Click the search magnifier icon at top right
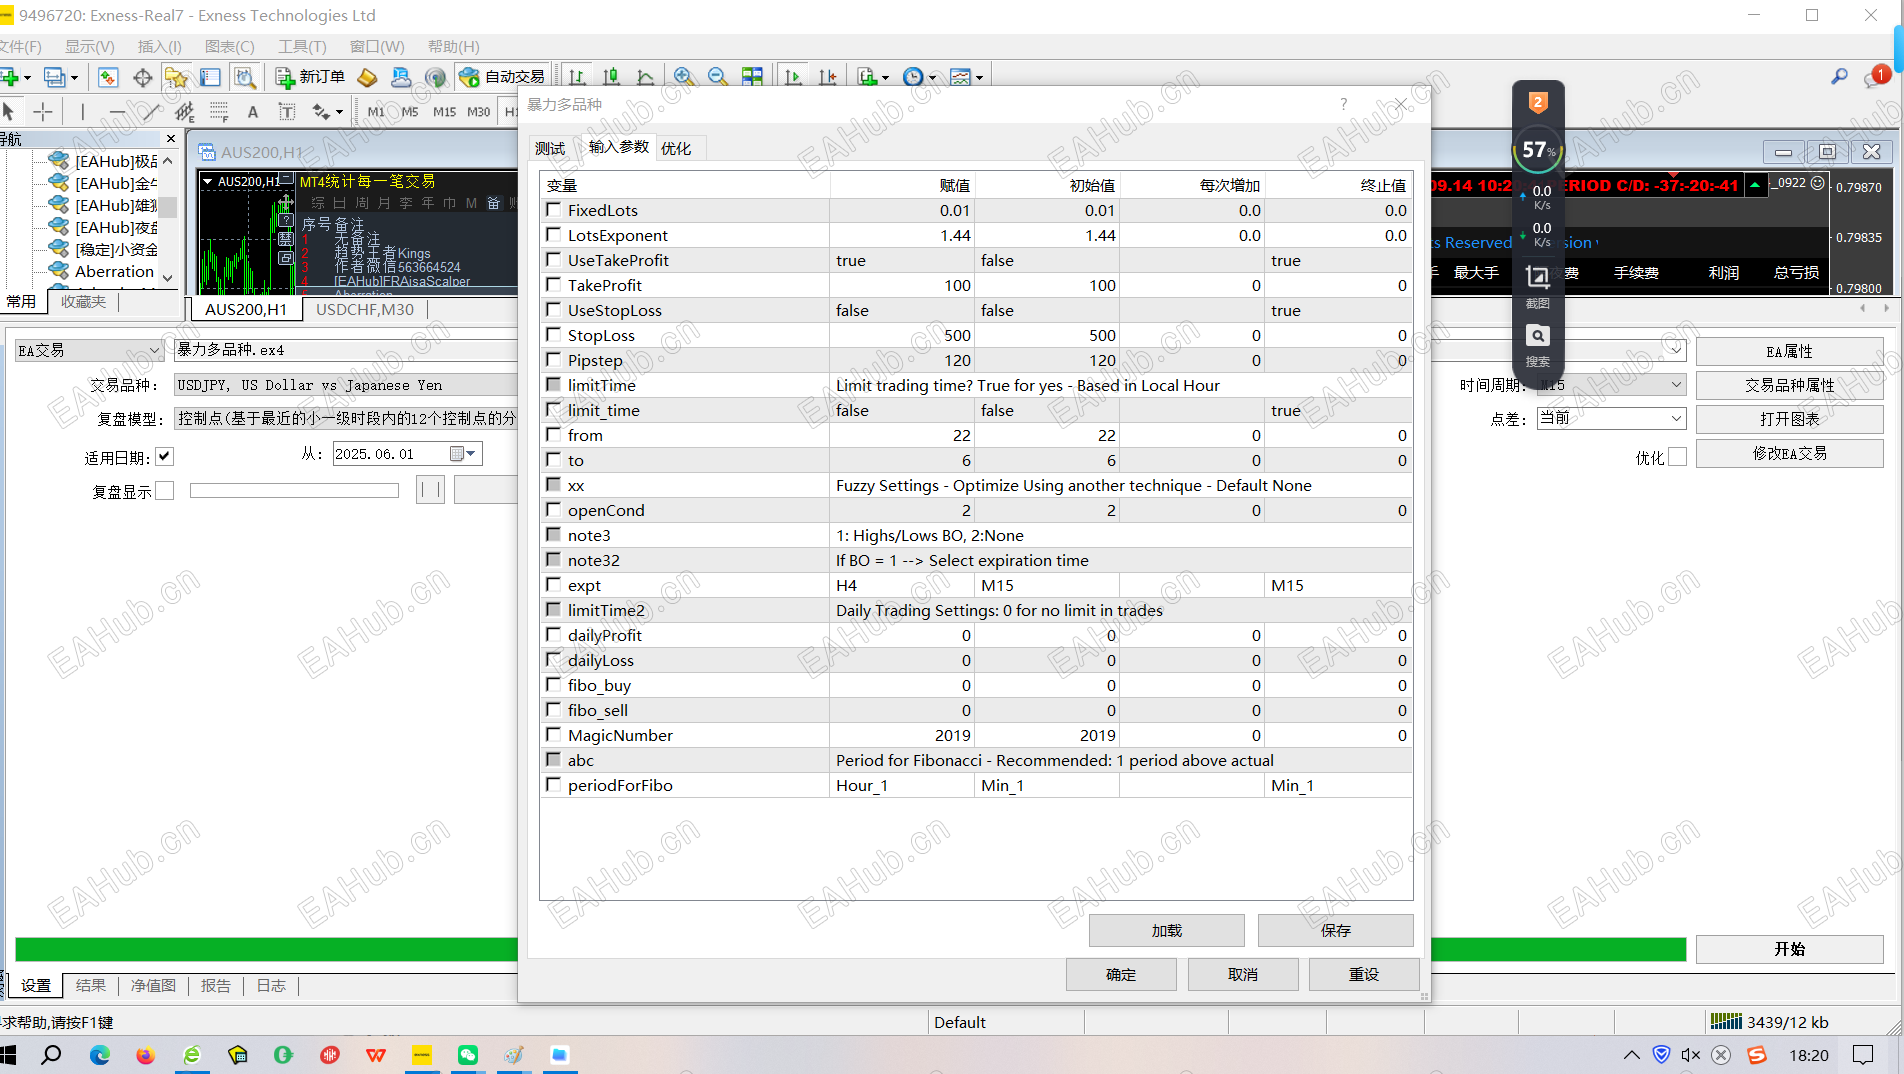Image resolution: width=1904 pixels, height=1074 pixels. tap(1839, 76)
